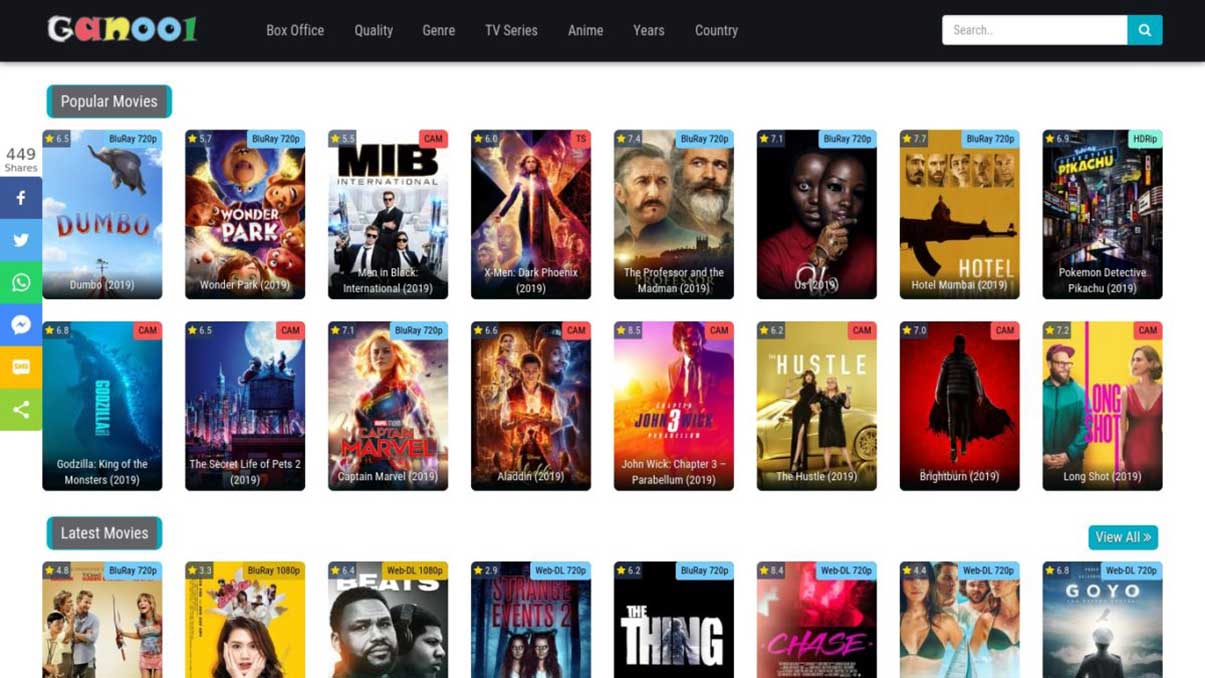Open the Chase poster in Latest Movies
Screen dimensions: 1205x678
(817, 620)
